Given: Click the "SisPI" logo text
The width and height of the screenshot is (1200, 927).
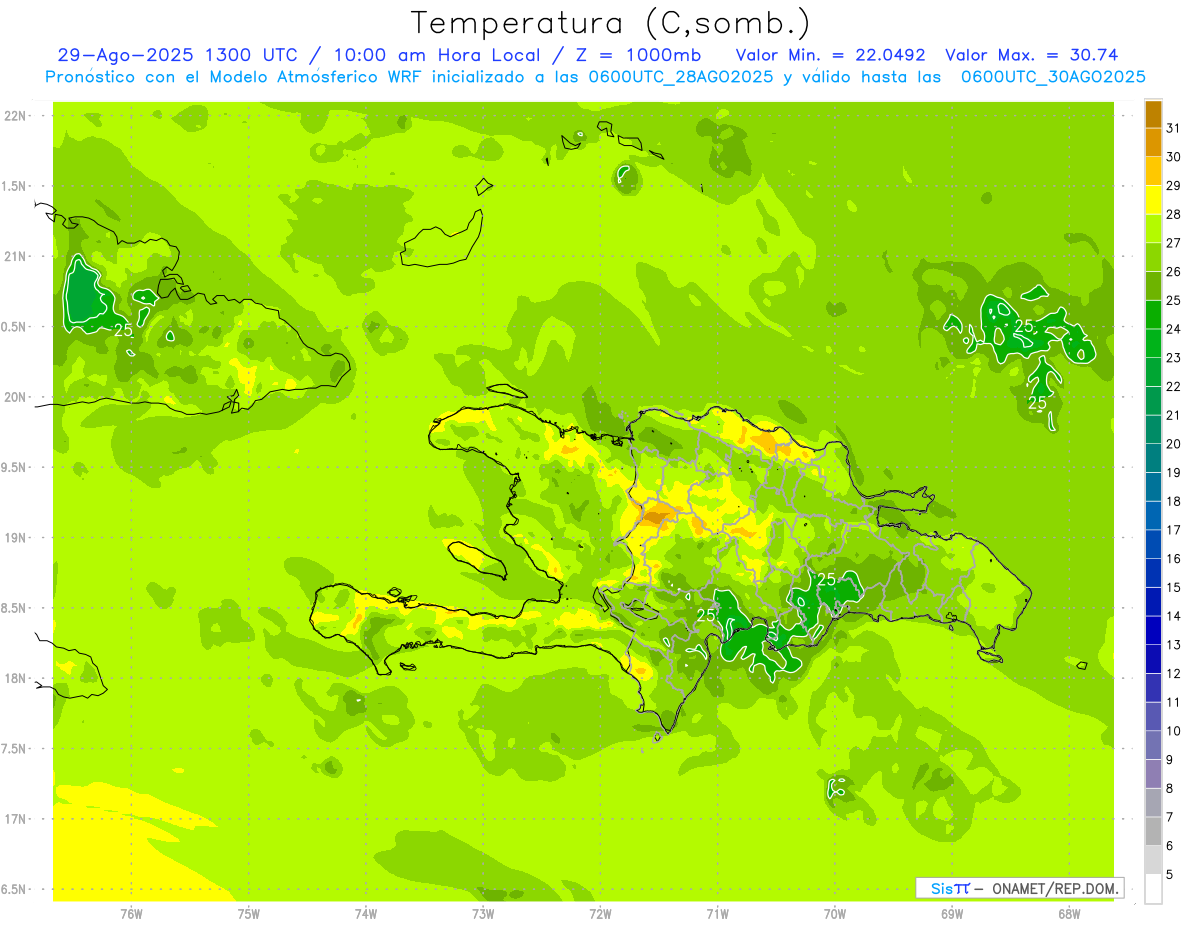Looking at the screenshot, I should pos(949,888).
